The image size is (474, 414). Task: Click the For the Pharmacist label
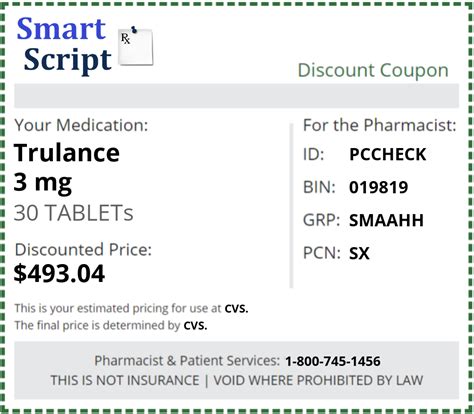[379, 125]
